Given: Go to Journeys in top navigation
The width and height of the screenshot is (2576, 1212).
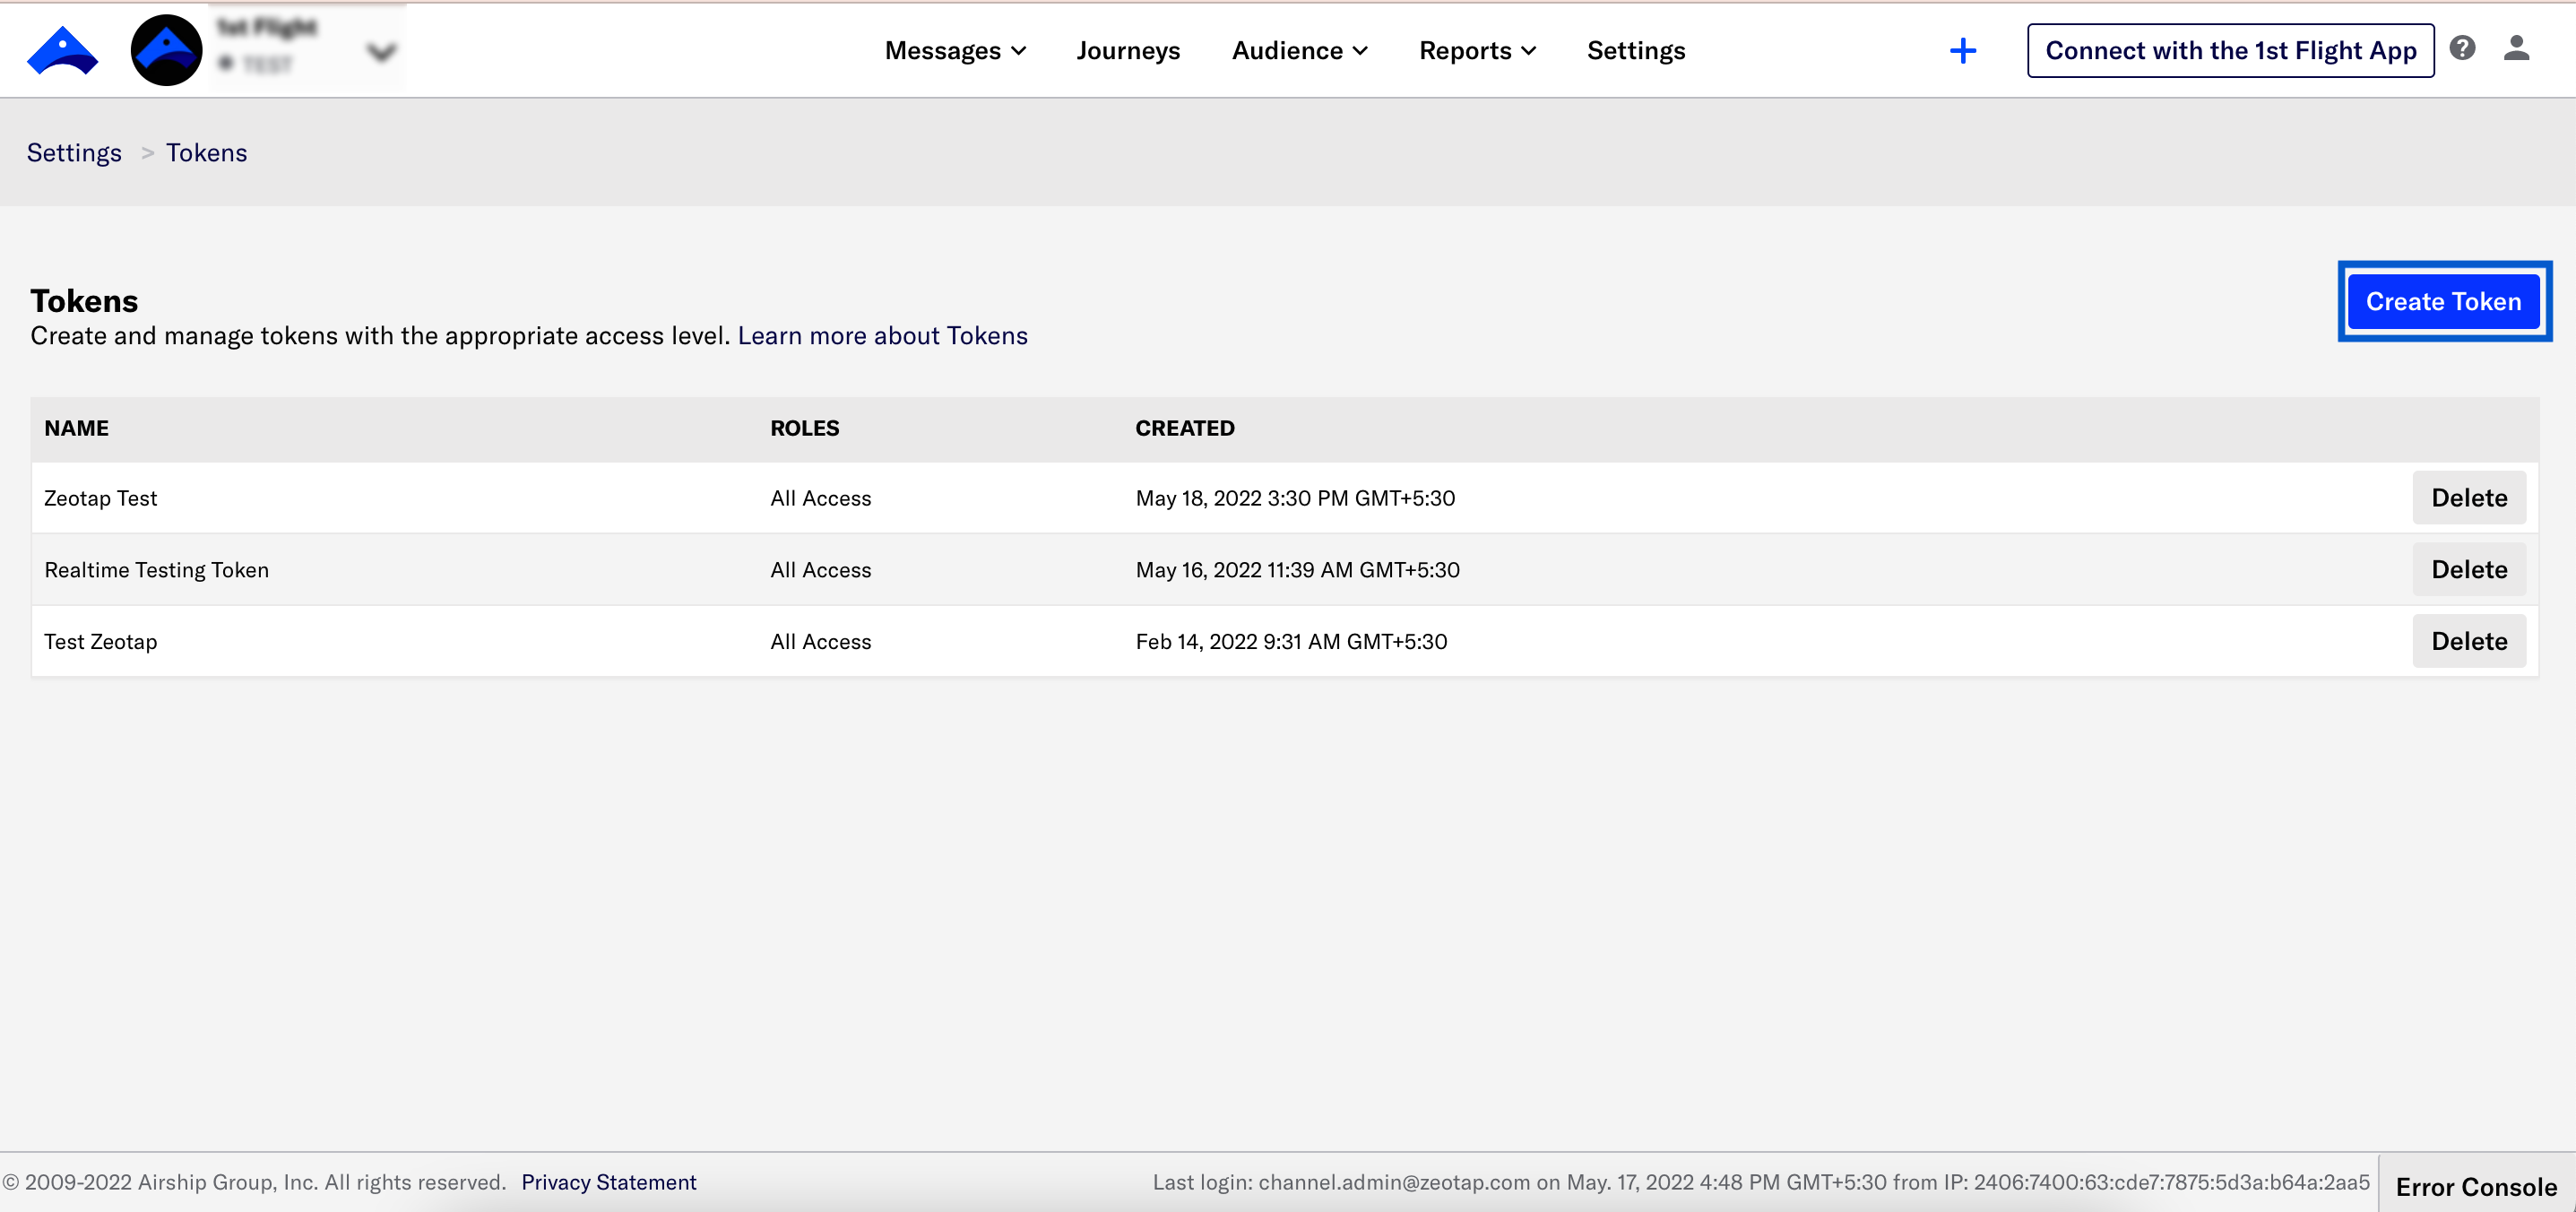Looking at the screenshot, I should pos(1128,50).
